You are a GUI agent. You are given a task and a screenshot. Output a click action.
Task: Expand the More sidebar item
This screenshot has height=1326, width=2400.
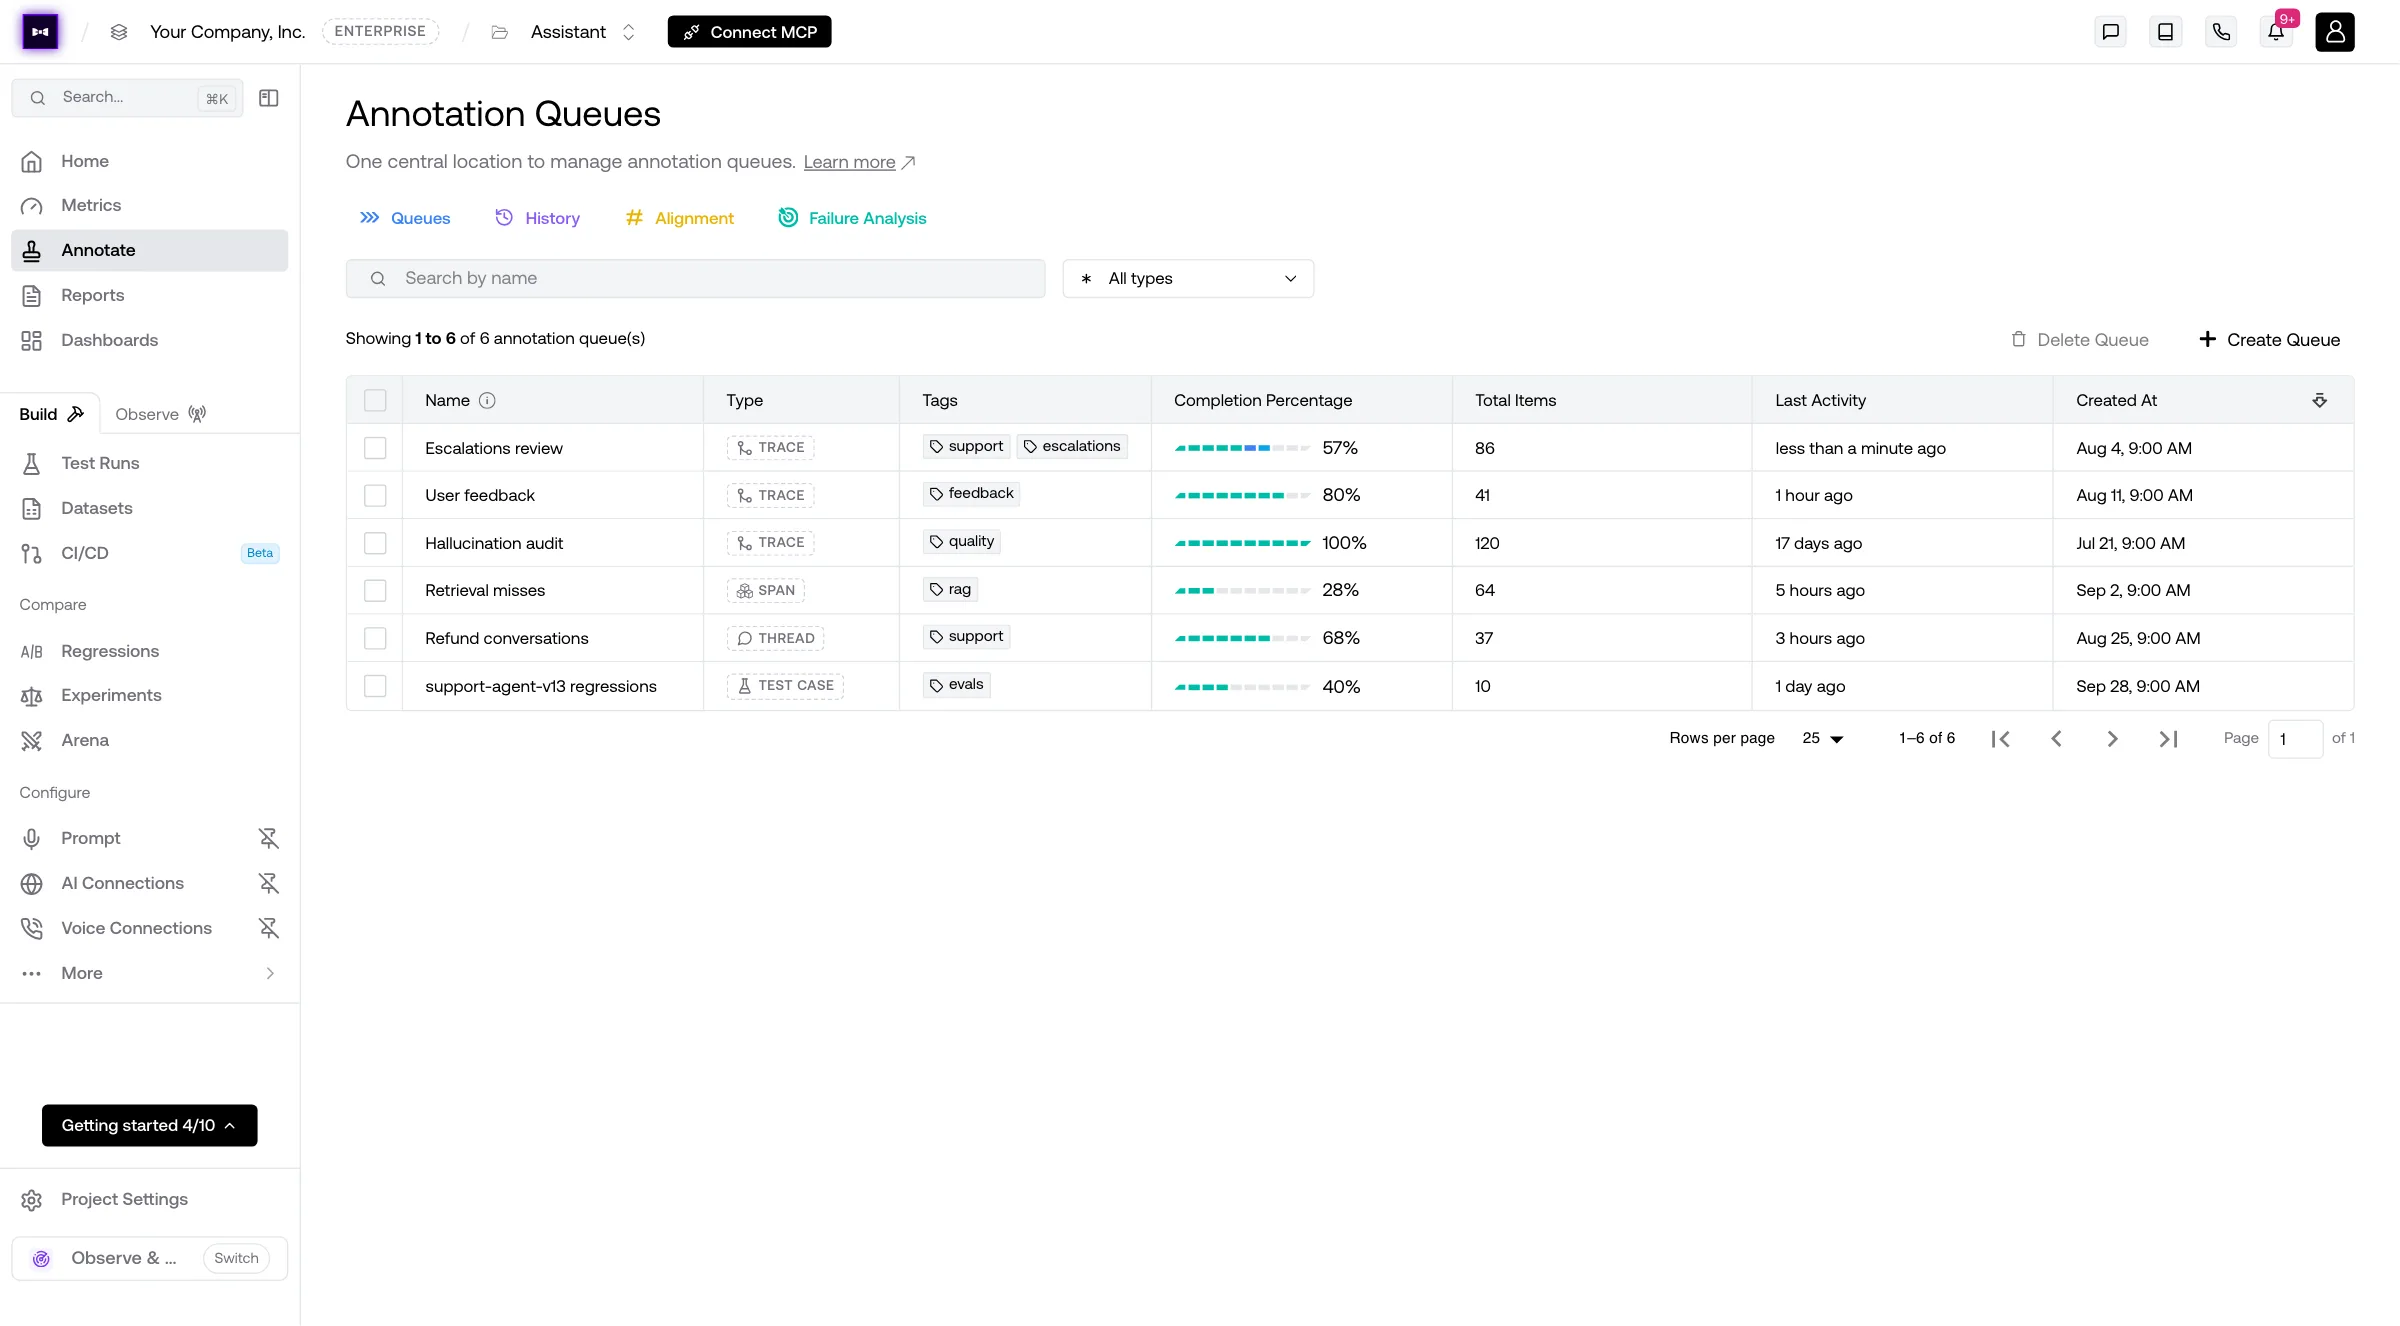[149, 973]
